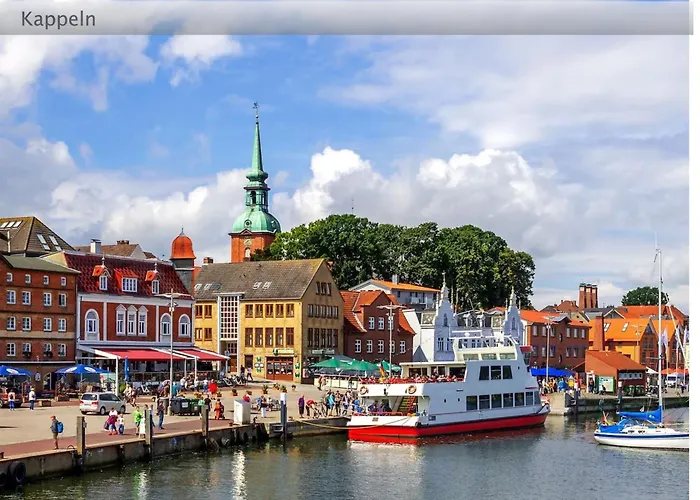This screenshot has height=500, width=700.
Task: Click the blue umbrella at left edge
Action: coord(12,372)
